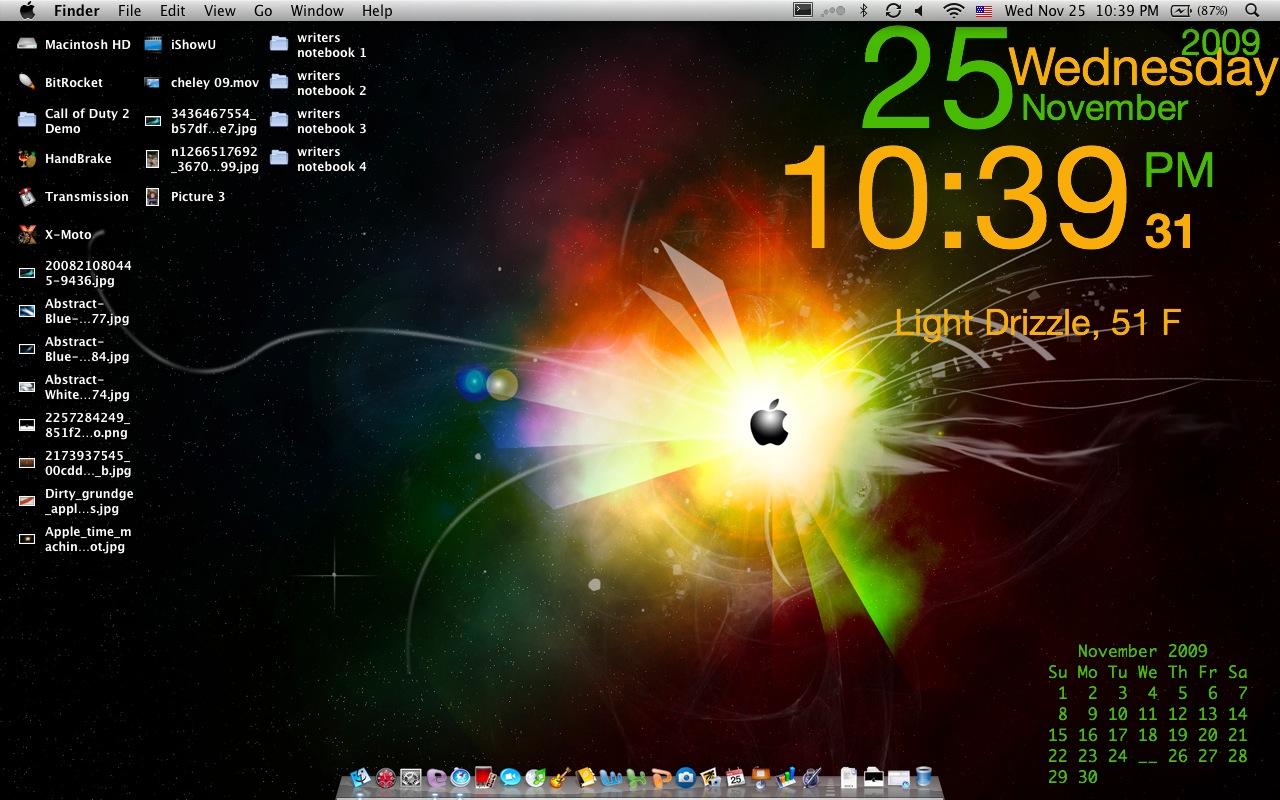Launch Microsoft Word from the dock
The height and width of the screenshot is (800, 1280).
point(611,777)
